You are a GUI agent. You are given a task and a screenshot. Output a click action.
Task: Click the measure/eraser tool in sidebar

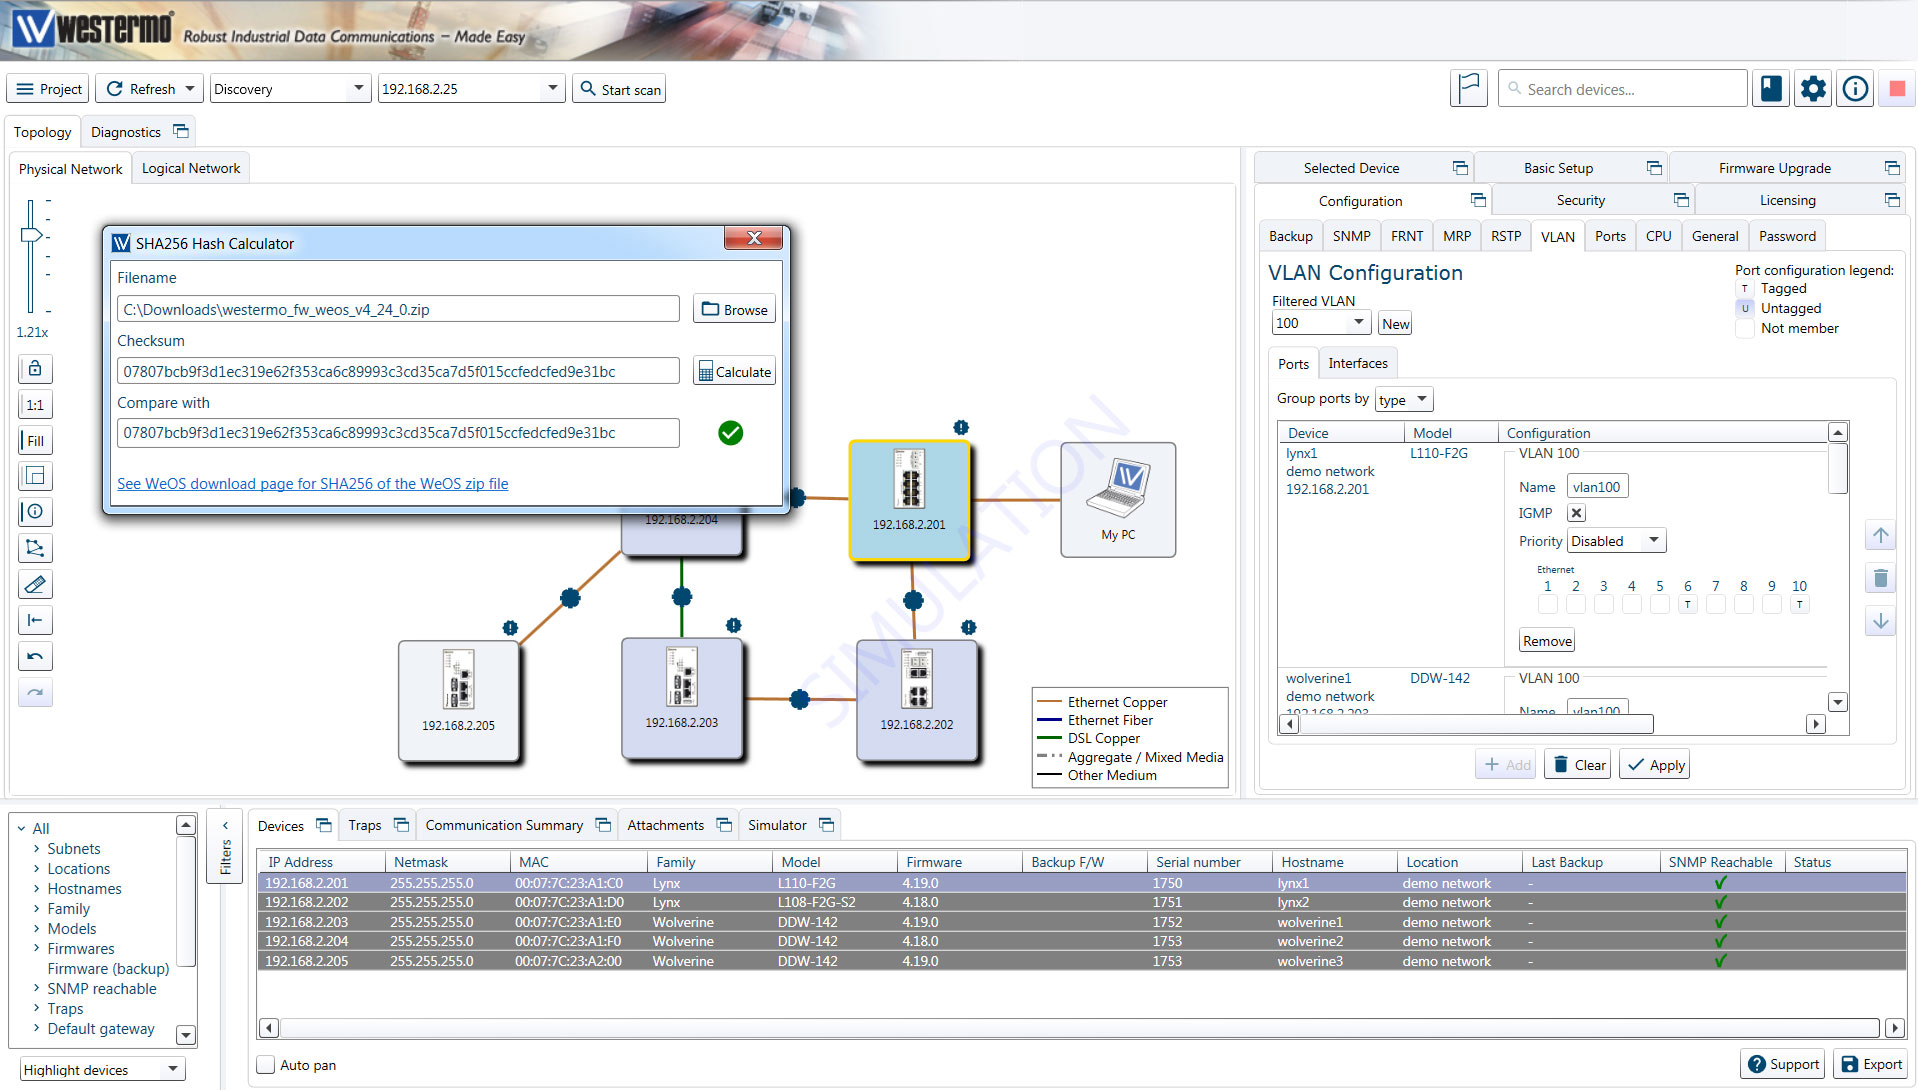tap(35, 583)
